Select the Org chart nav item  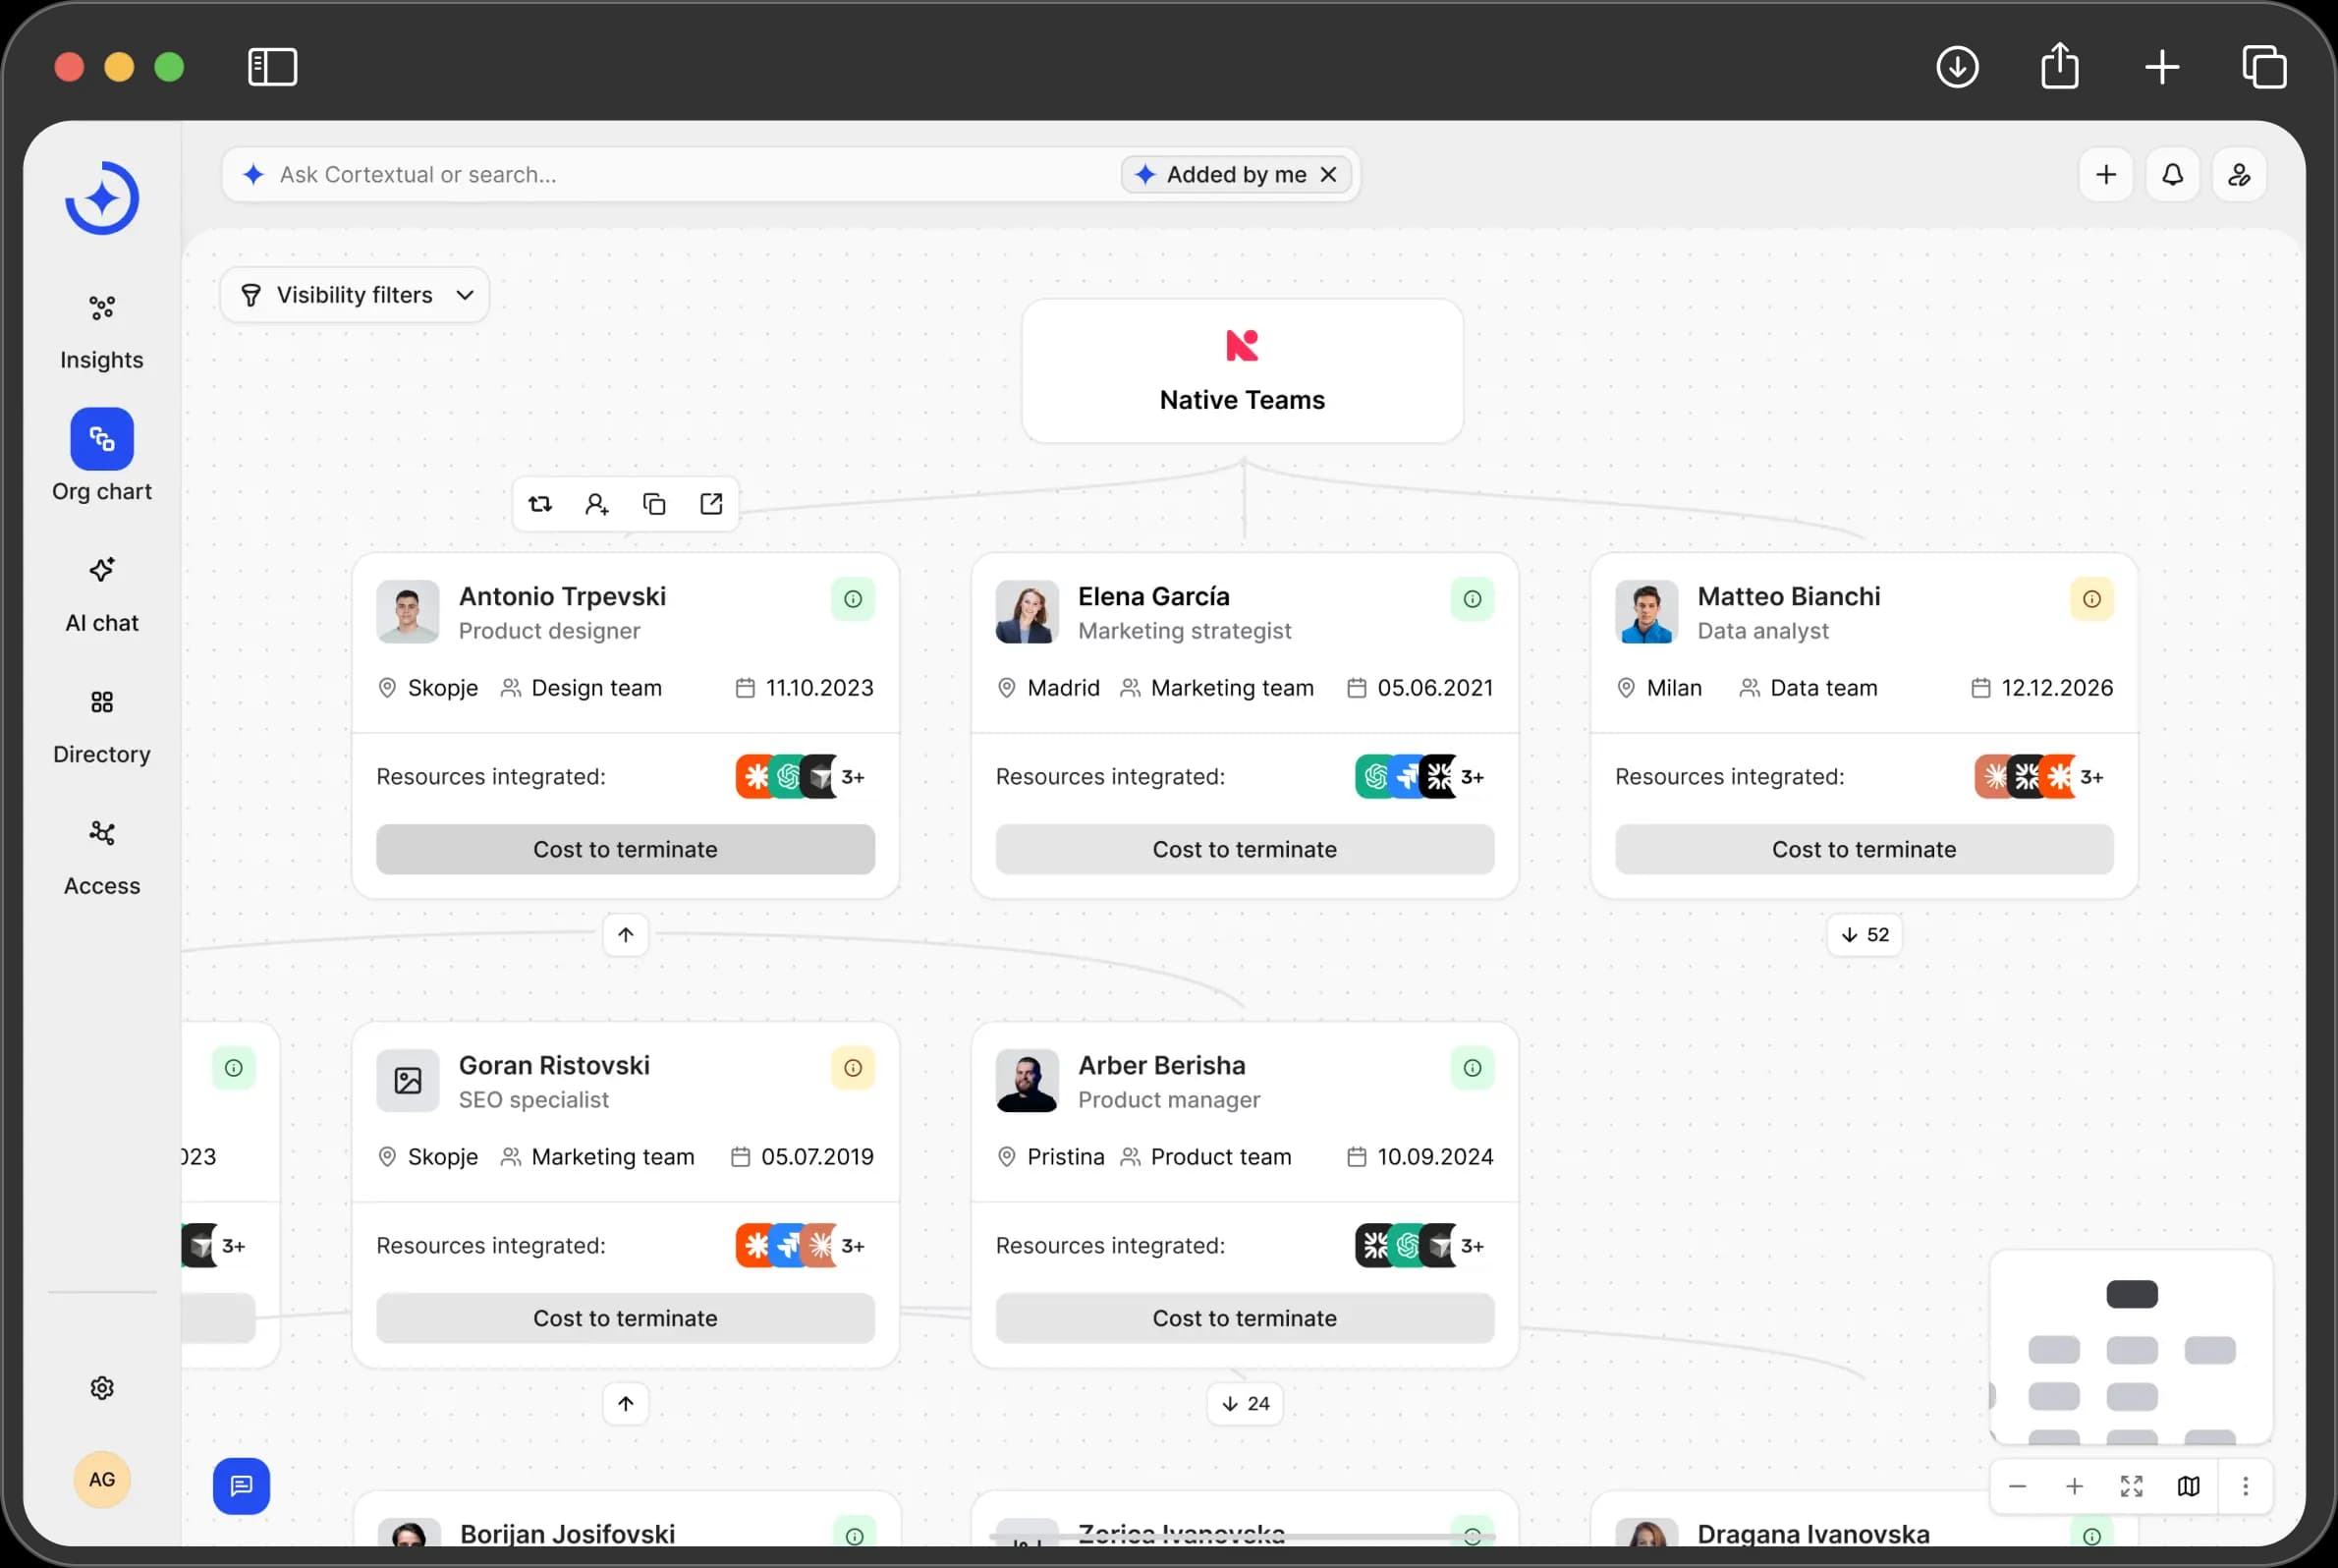click(x=102, y=456)
